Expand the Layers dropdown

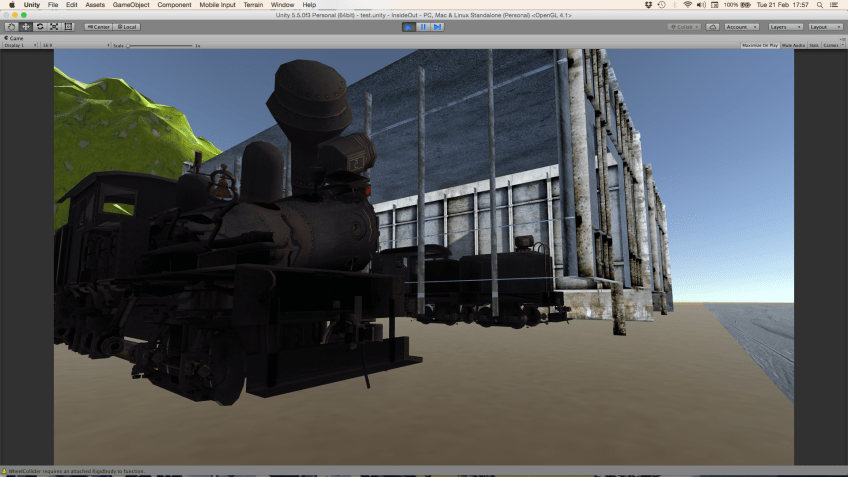(x=785, y=27)
